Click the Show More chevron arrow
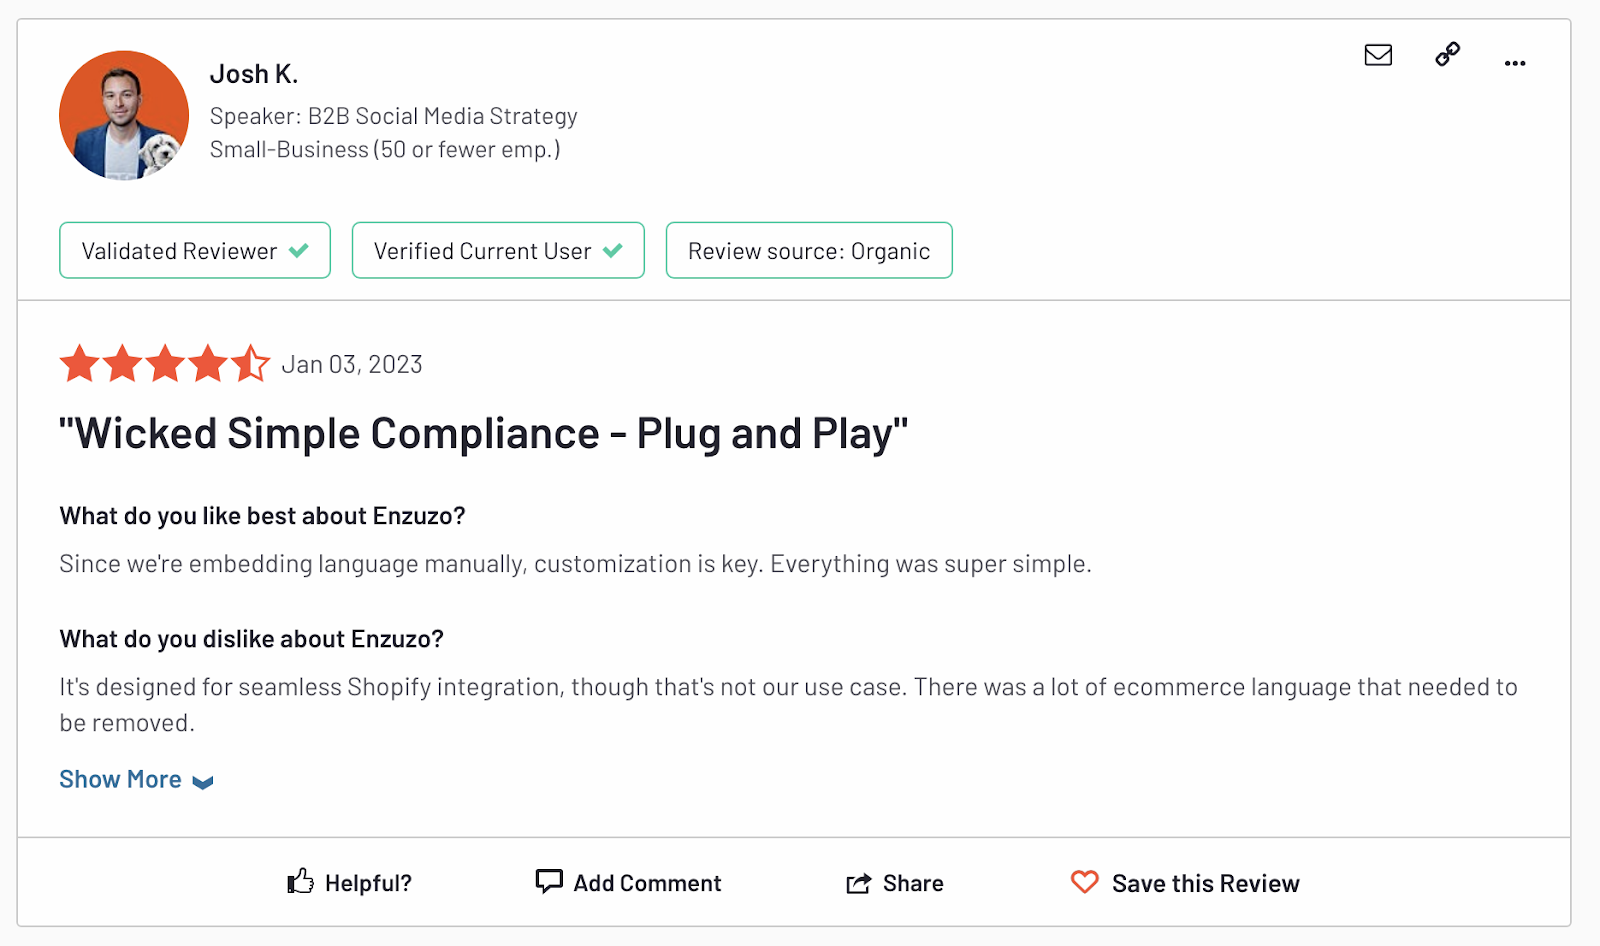The image size is (1600, 946). click(x=203, y=782)
